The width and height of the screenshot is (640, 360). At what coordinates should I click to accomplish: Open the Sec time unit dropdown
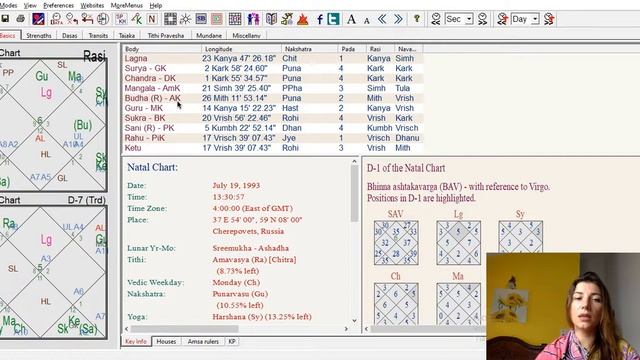pyautogui.click(x=469, y=19)
